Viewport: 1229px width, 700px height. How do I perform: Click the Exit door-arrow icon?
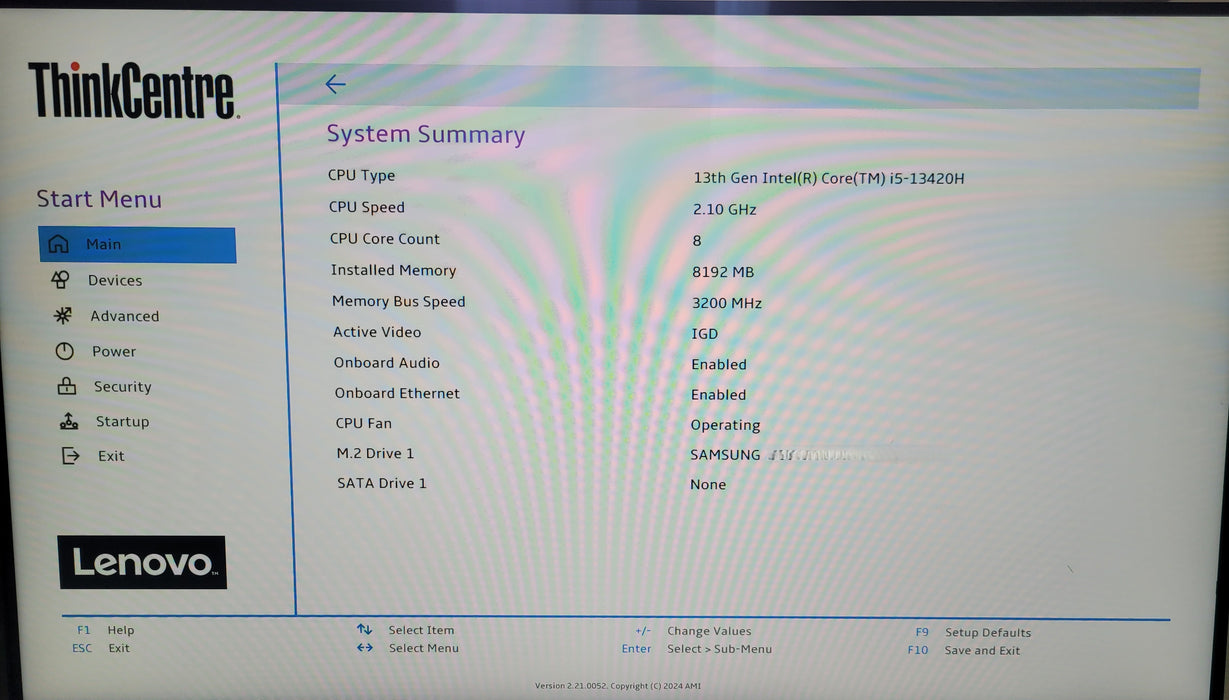[x=70, y=456]
